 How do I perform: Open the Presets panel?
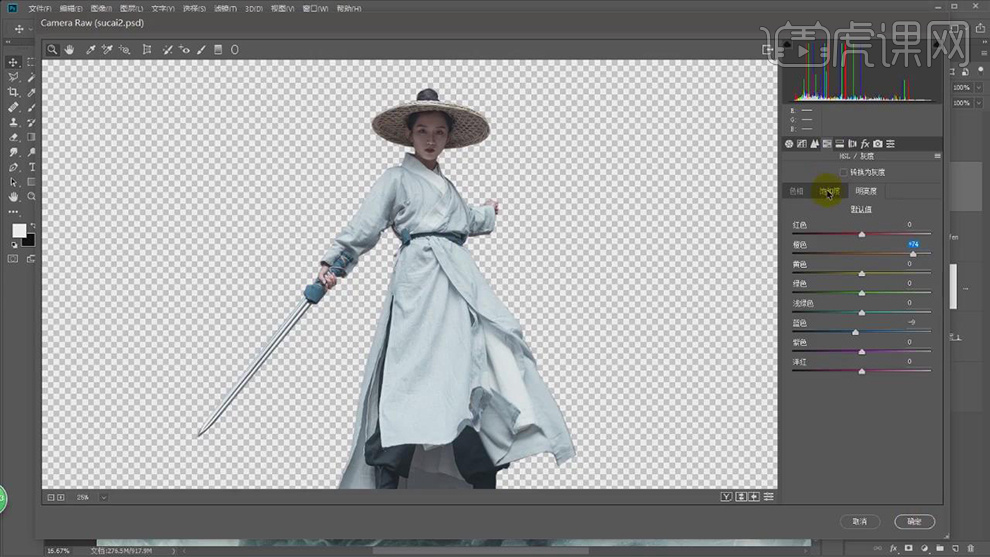[890, 144]
